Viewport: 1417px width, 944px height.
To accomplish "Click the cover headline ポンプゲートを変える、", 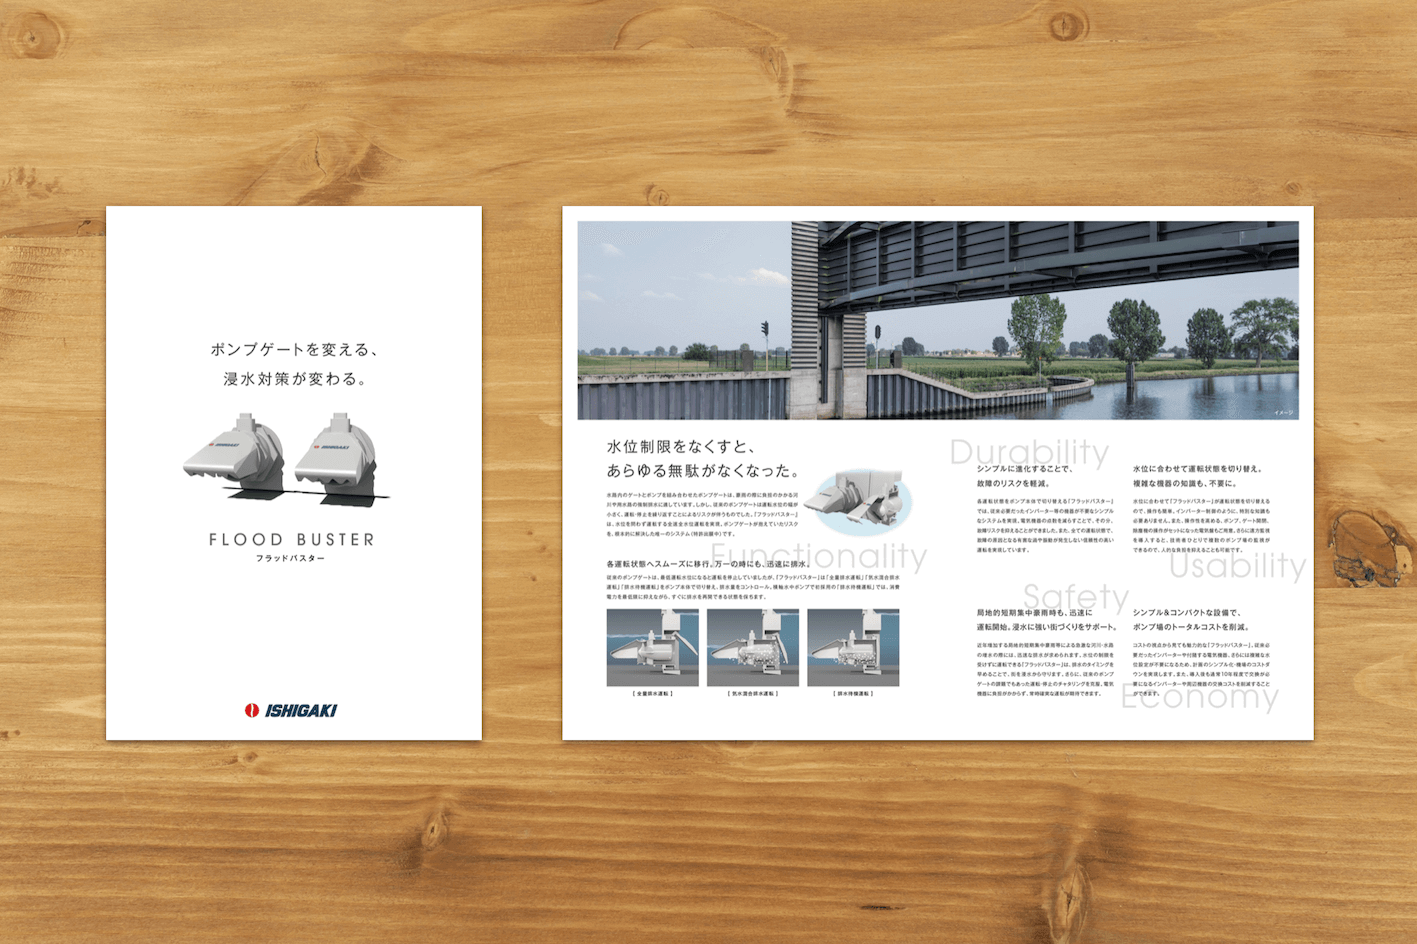I will 294,349.
